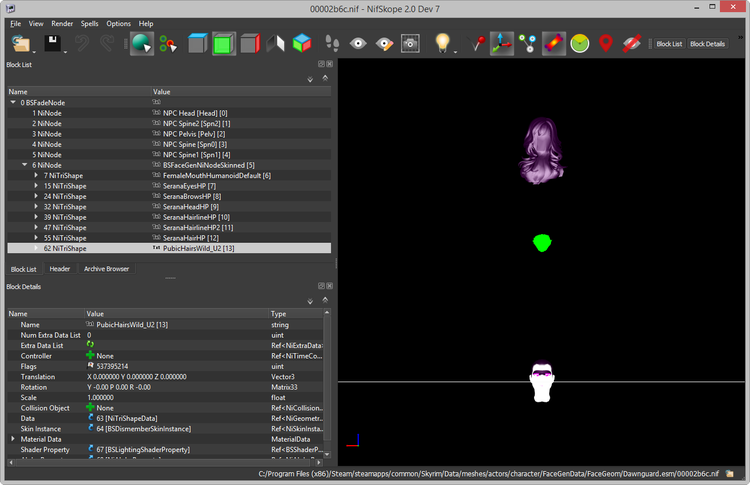Click the Undo arrow in toolbar
This screenshot has width=750, height=485.
82,44
